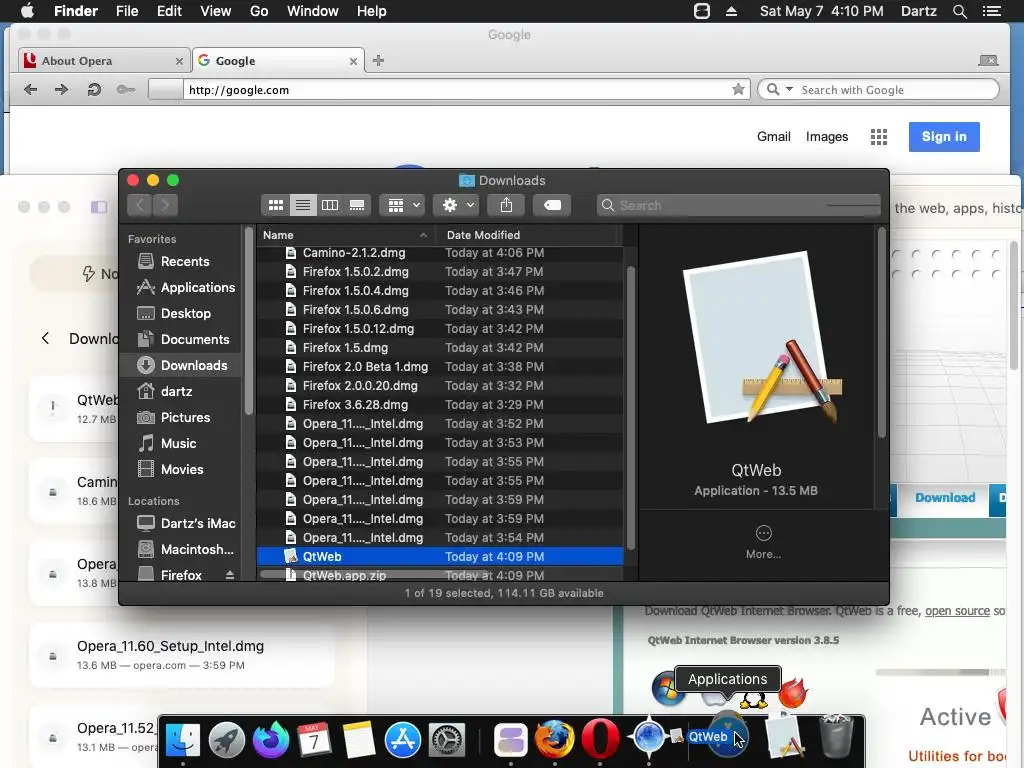The height and width of the screenshot is (768, 1024).
Task: Click More… in the preview pane
Action: (x=763, y=543)
